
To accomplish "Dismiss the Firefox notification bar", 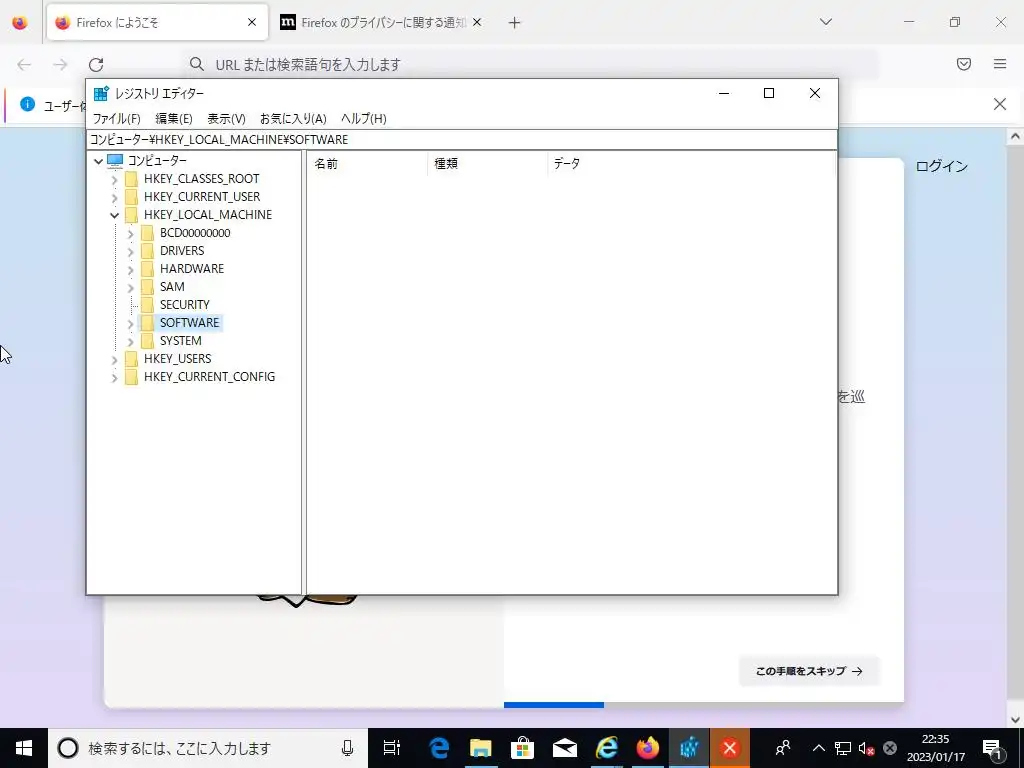I will point(1000,104).
